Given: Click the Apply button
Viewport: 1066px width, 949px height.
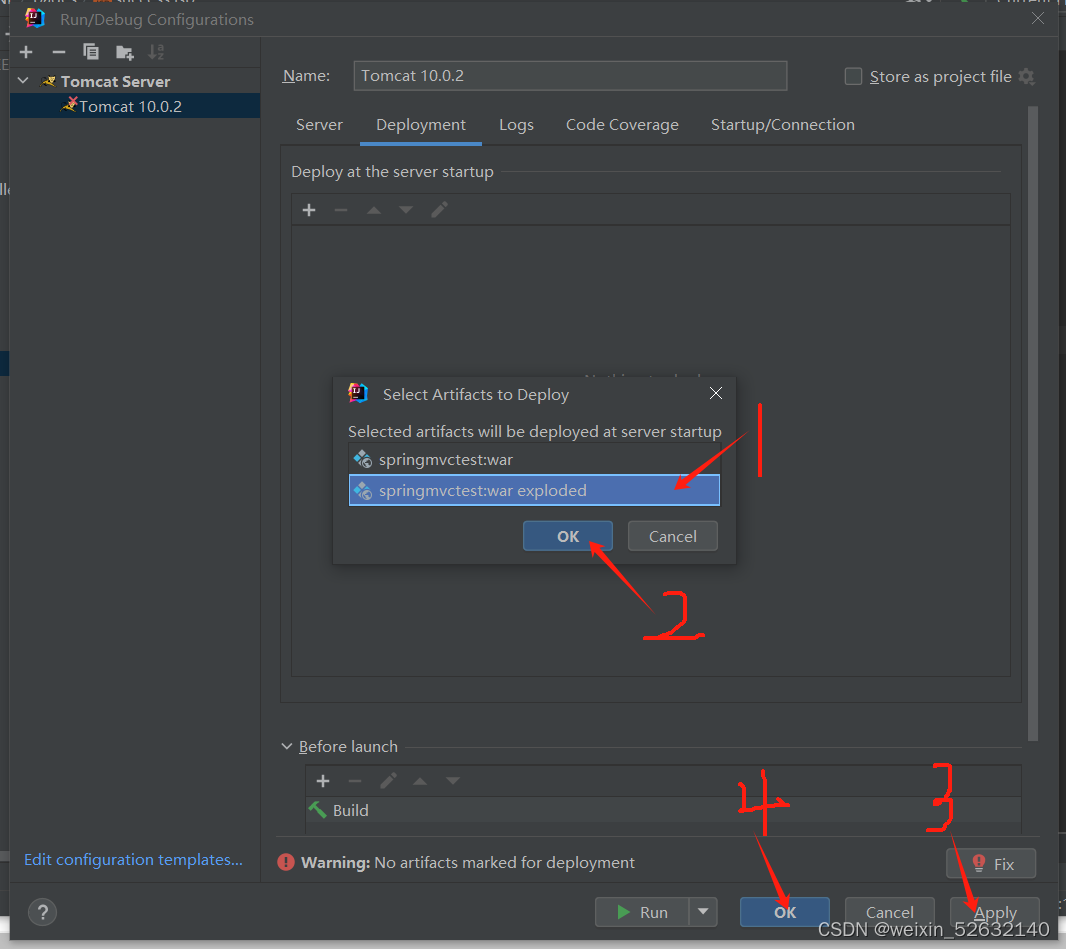Looking at the screenshot, I should click(995, 912).
